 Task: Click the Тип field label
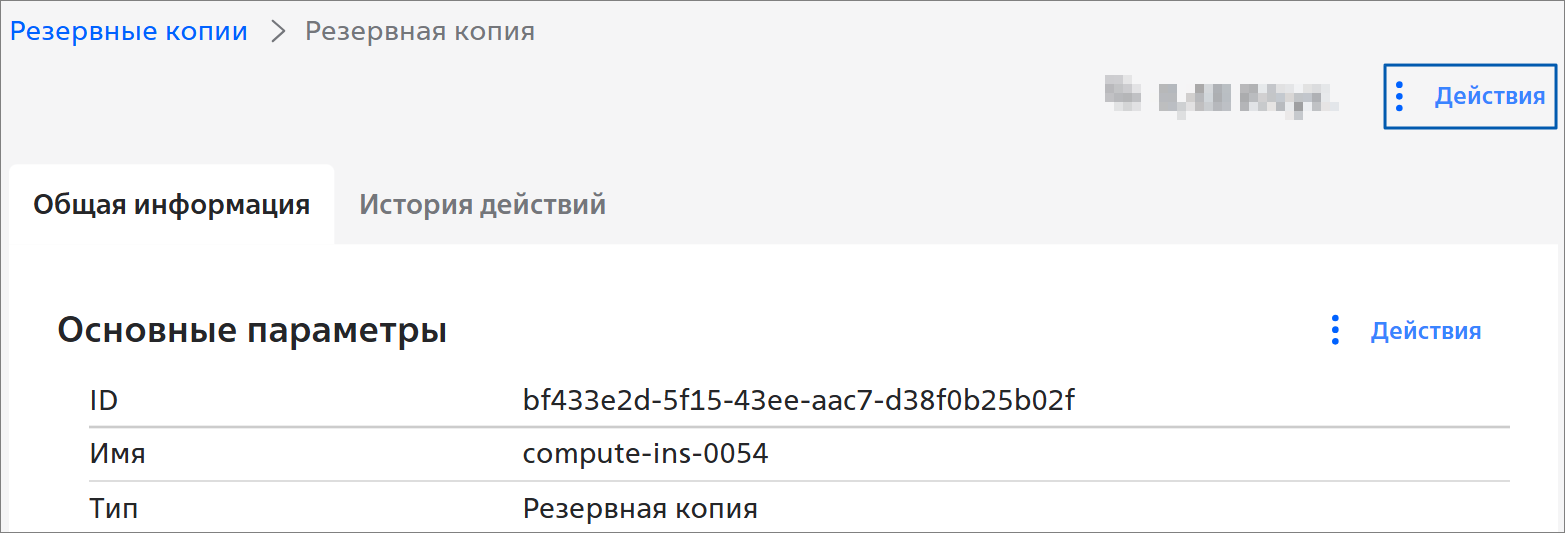click(x=114, y=509)
